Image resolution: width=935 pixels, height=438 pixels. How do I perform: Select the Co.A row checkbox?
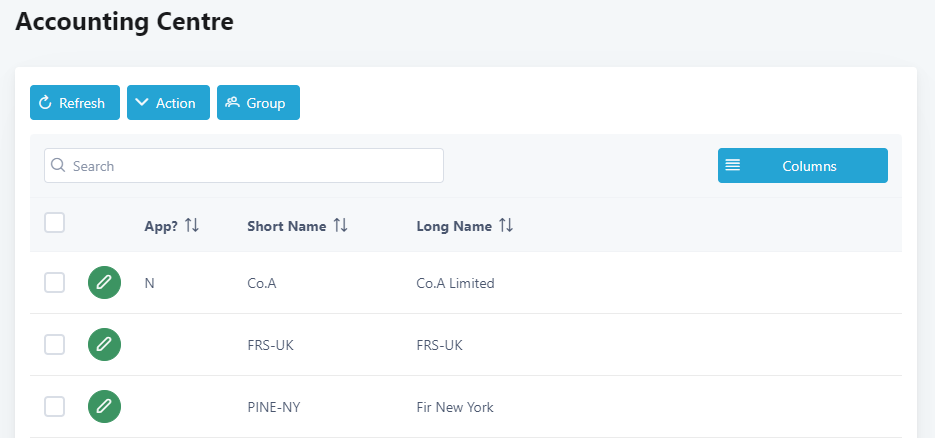[55, 283]
